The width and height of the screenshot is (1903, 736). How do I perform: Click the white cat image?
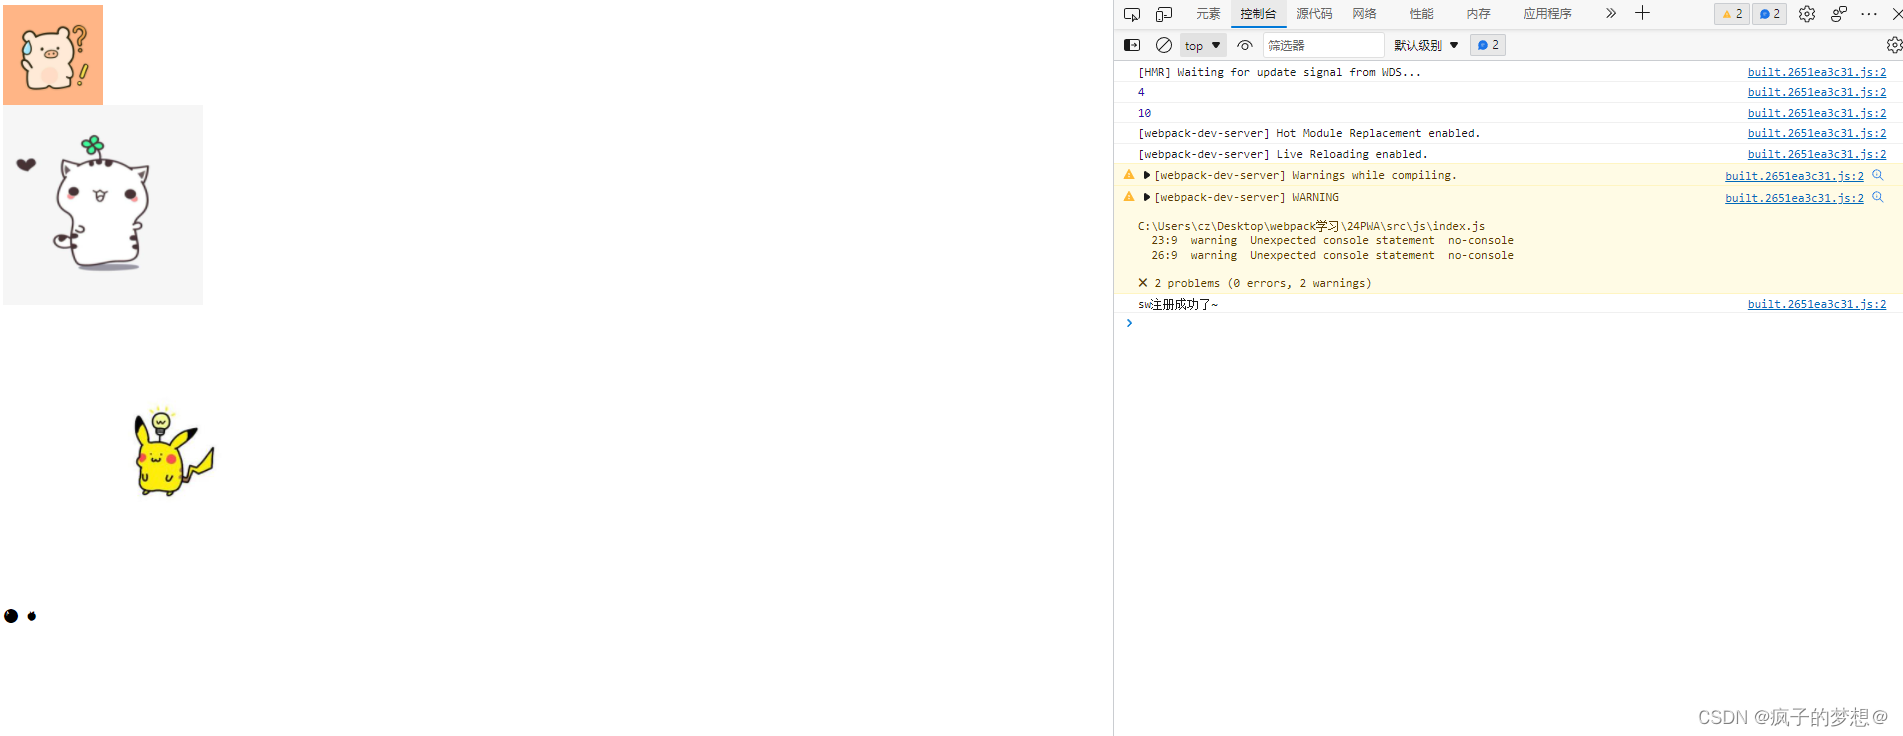coord(103,205)
